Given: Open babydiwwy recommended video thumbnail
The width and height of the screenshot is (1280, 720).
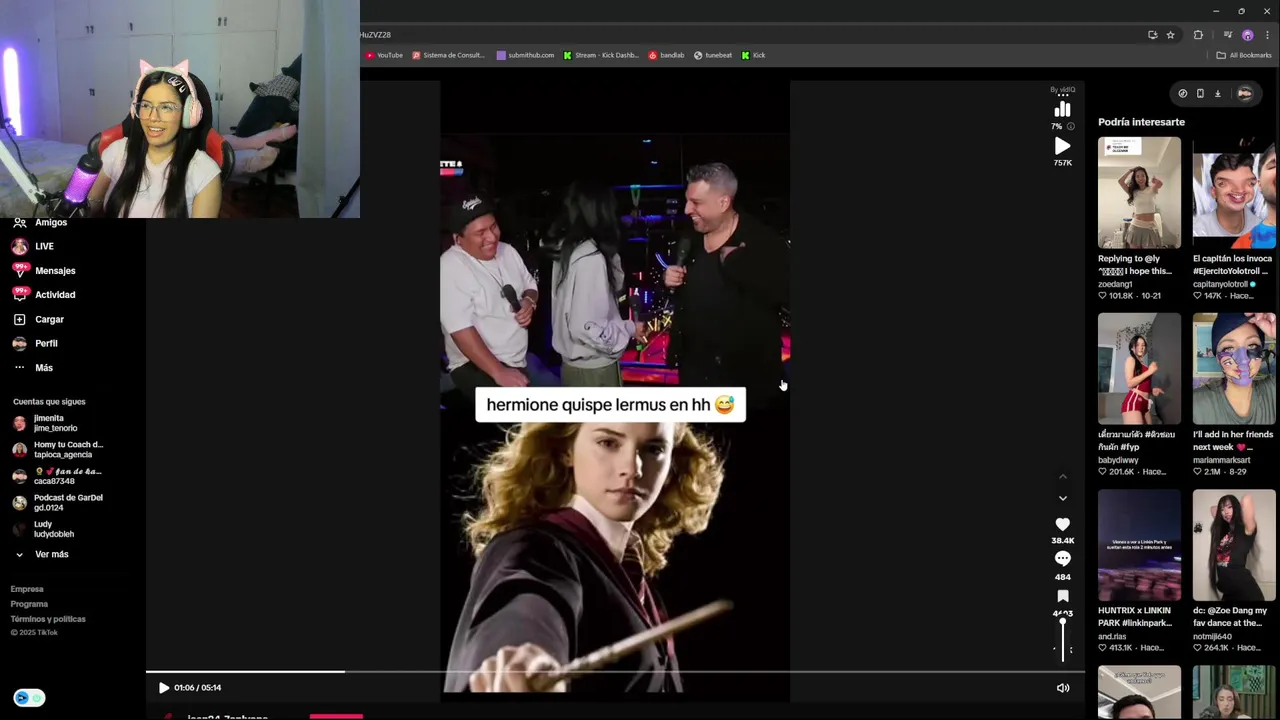Looking at the screenshot, I should (1139, 369).
